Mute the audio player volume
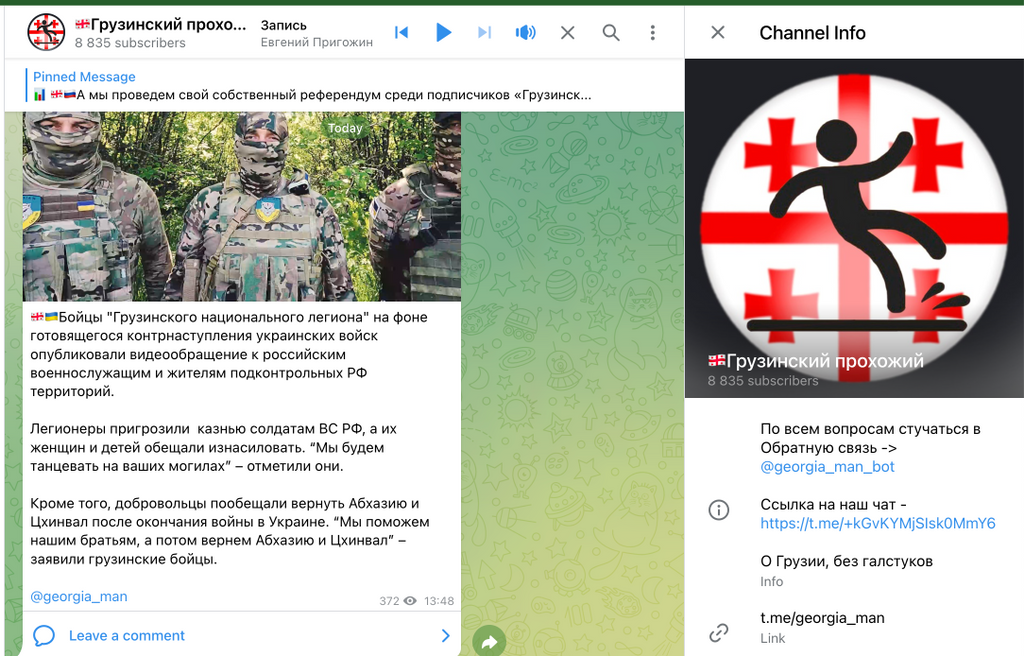The height and width of the screenshot is (656, 1024). 525,33
